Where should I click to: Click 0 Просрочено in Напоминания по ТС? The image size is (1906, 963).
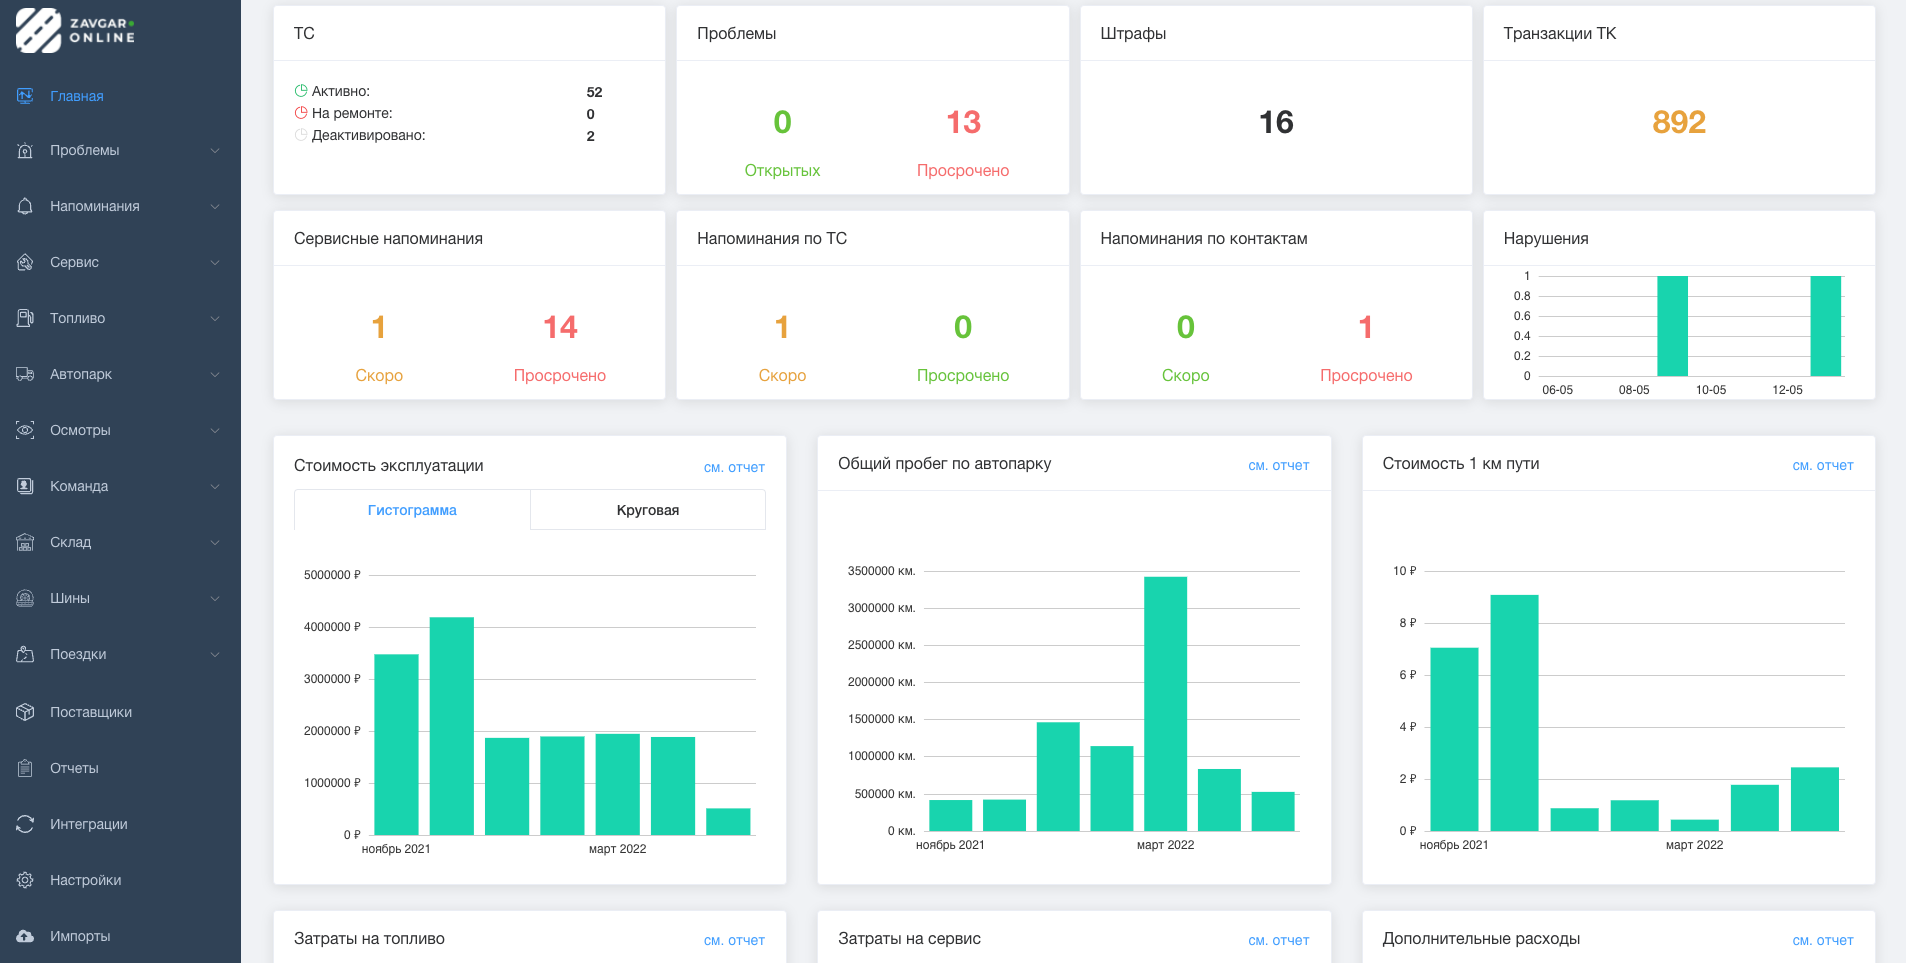pos(963,327)
